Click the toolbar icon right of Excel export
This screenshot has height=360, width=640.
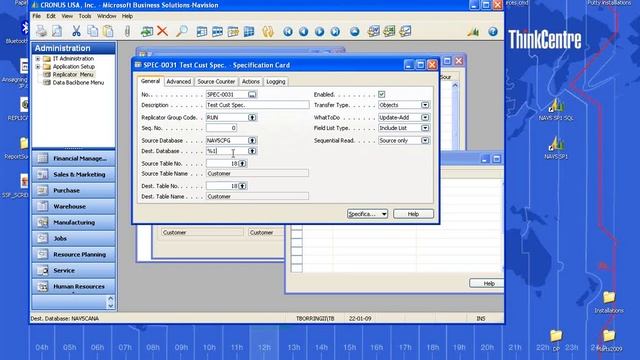[x=405, y=31]
